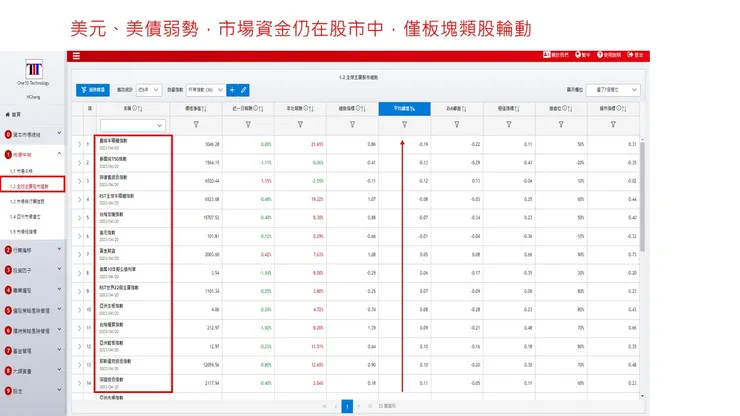Open the contact icon in red header
This screenshot has width=740, height=416.
[x=547, y=55]
